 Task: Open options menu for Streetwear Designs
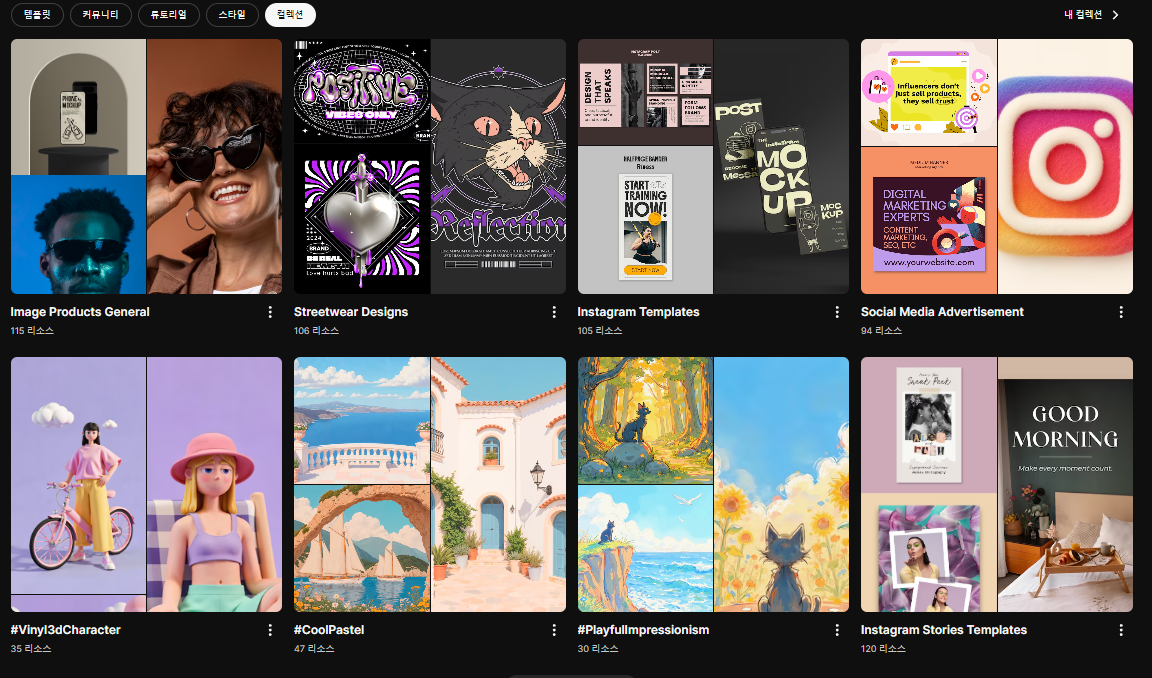pyautogui.click(x=554, y=312)
